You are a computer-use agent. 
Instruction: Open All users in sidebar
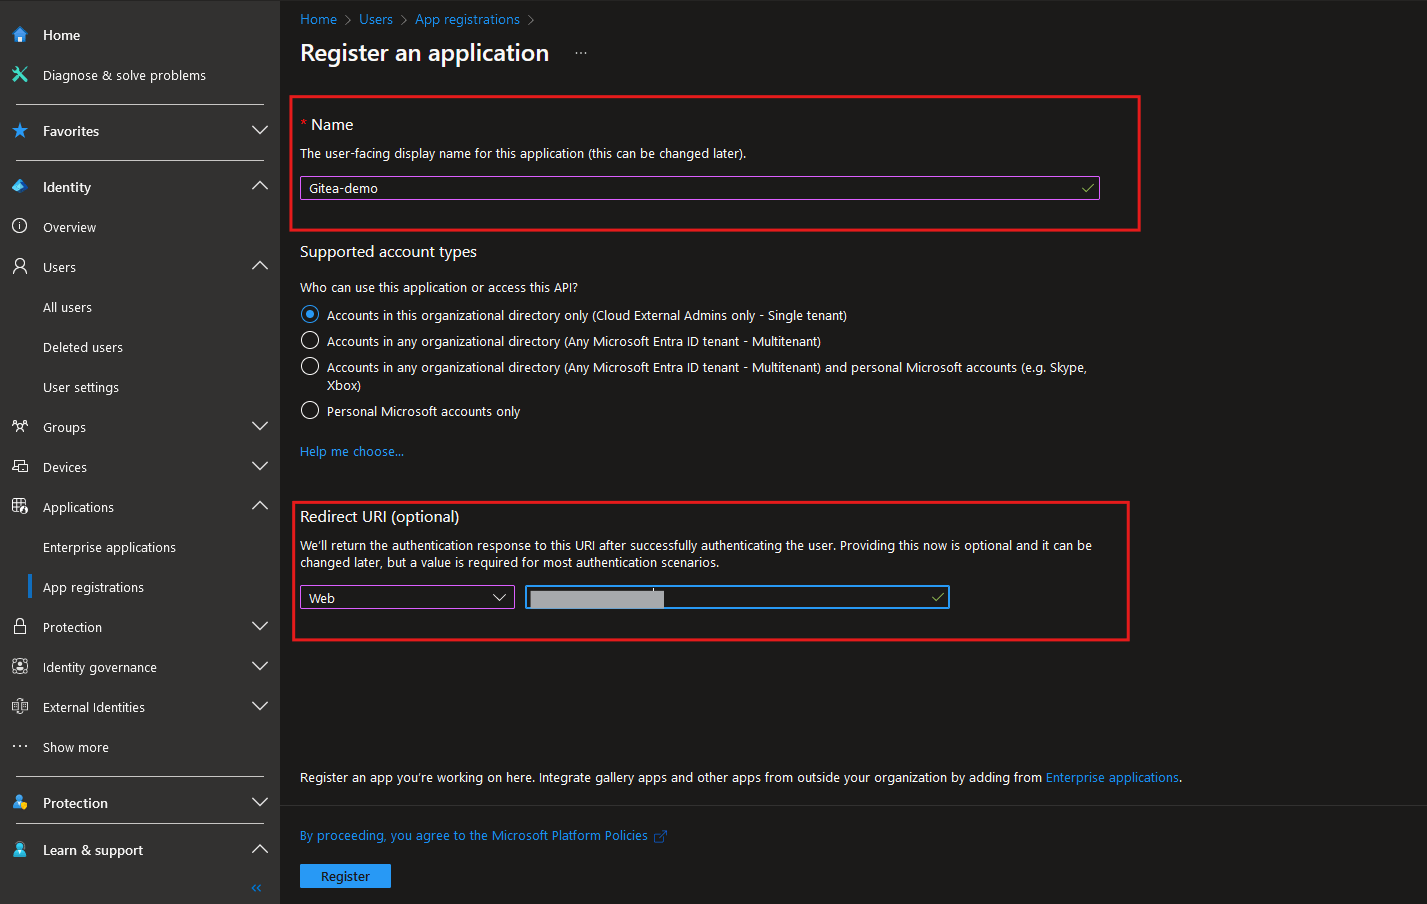click(x=67, y=308)
